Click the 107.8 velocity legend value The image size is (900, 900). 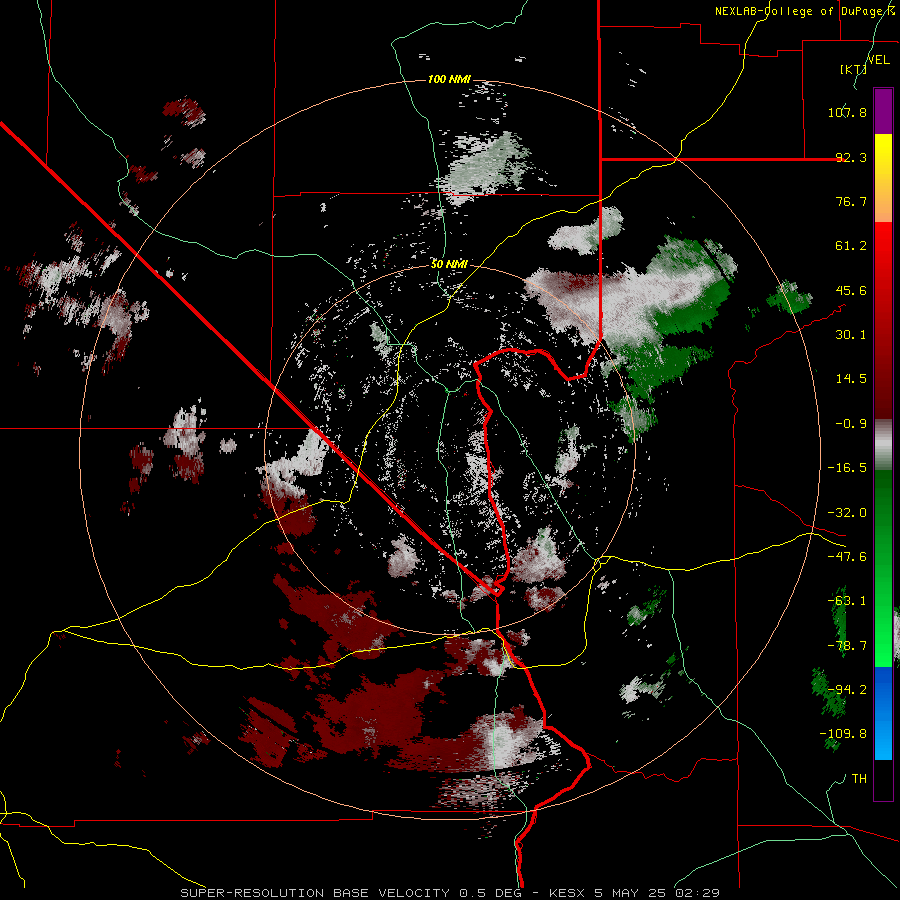point(847,112)
